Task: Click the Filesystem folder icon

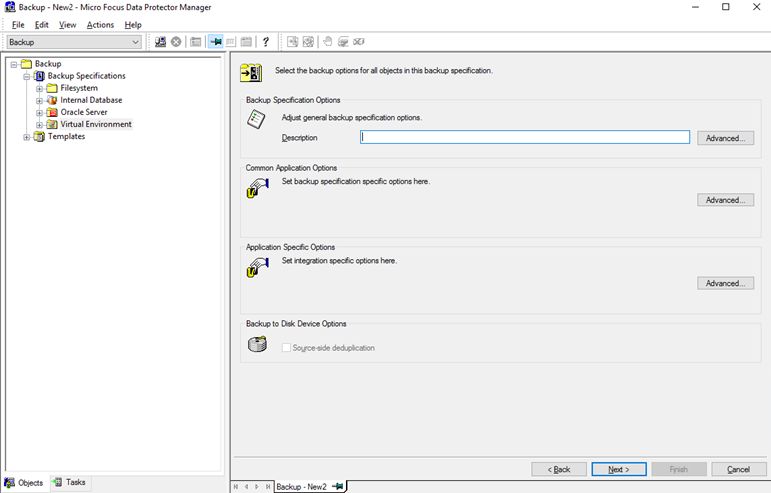Action: click(52, 88)
